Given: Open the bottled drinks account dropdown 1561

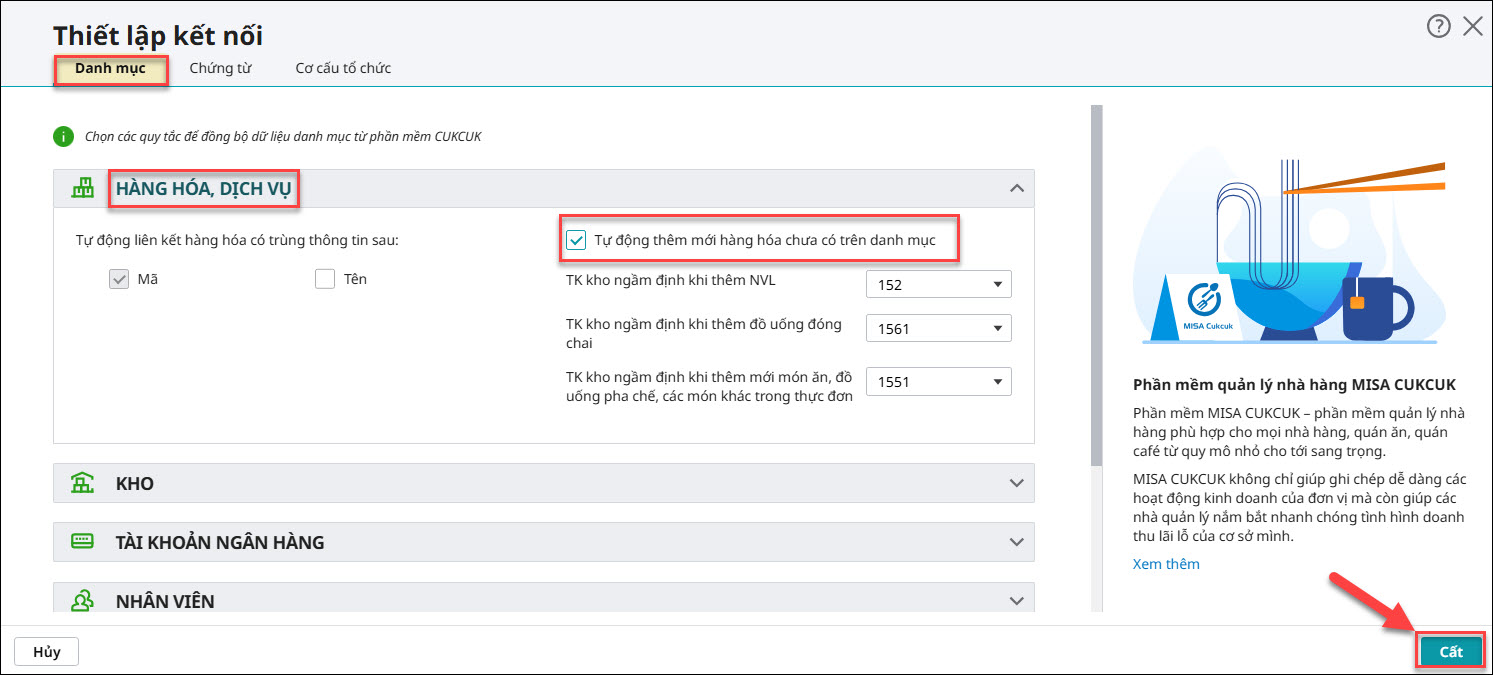Looking at the screenshot, I should point(938,328).
